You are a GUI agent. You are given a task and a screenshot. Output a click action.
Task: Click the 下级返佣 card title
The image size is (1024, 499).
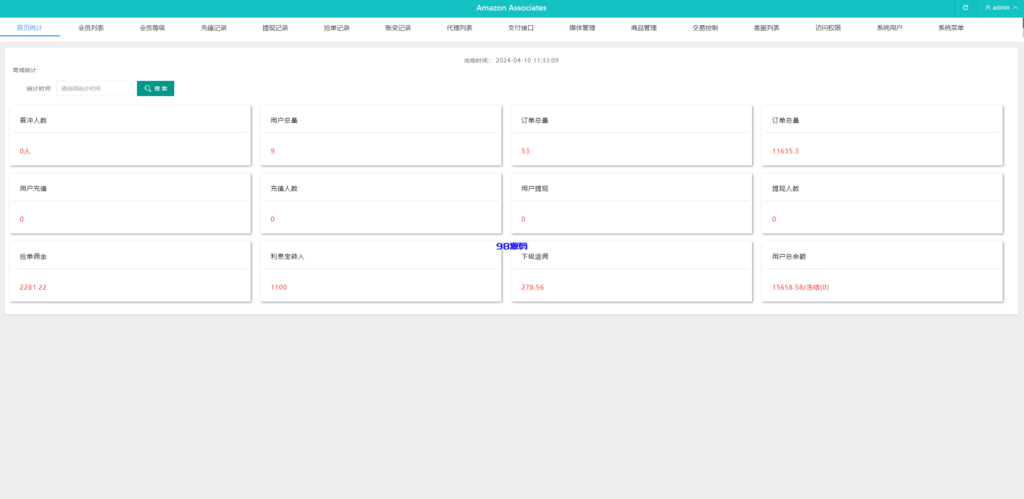pyautogui.click(x=535, y=257)
